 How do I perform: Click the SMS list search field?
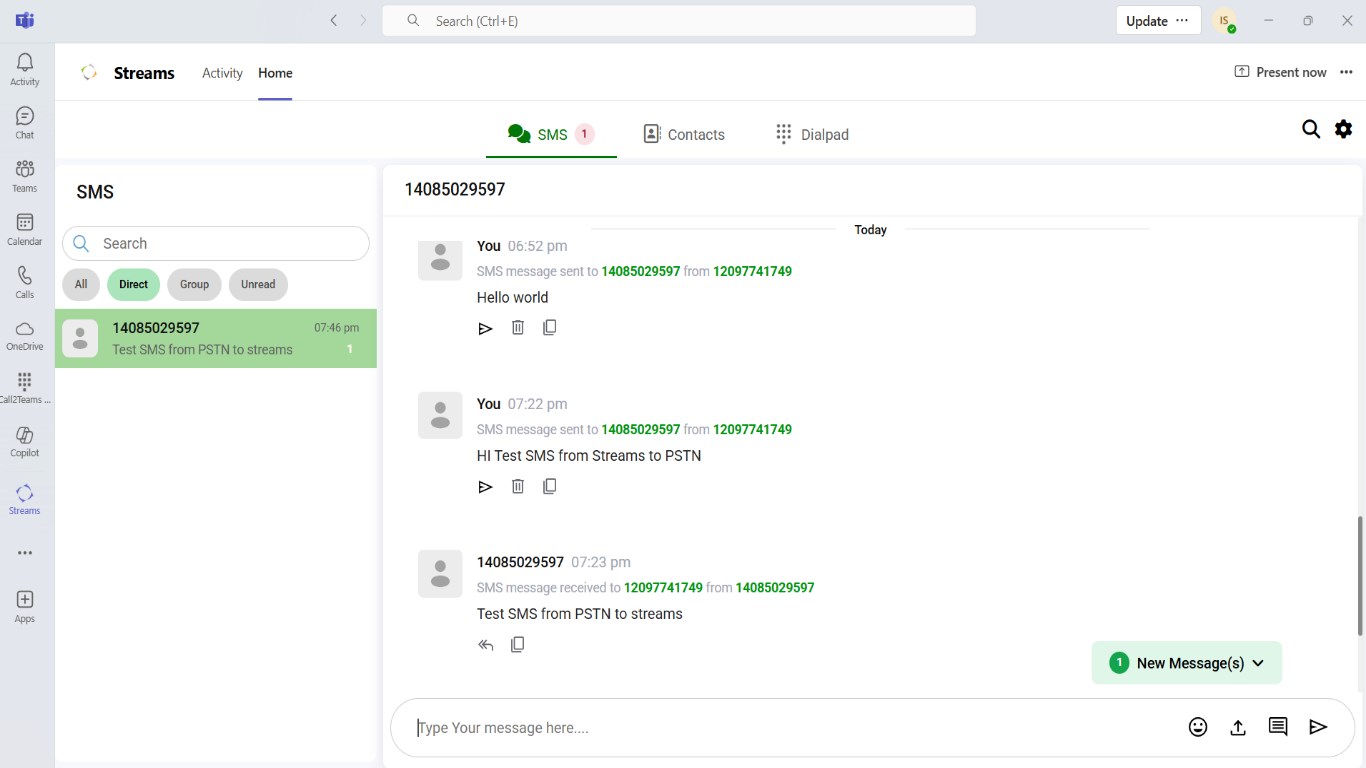216,243
